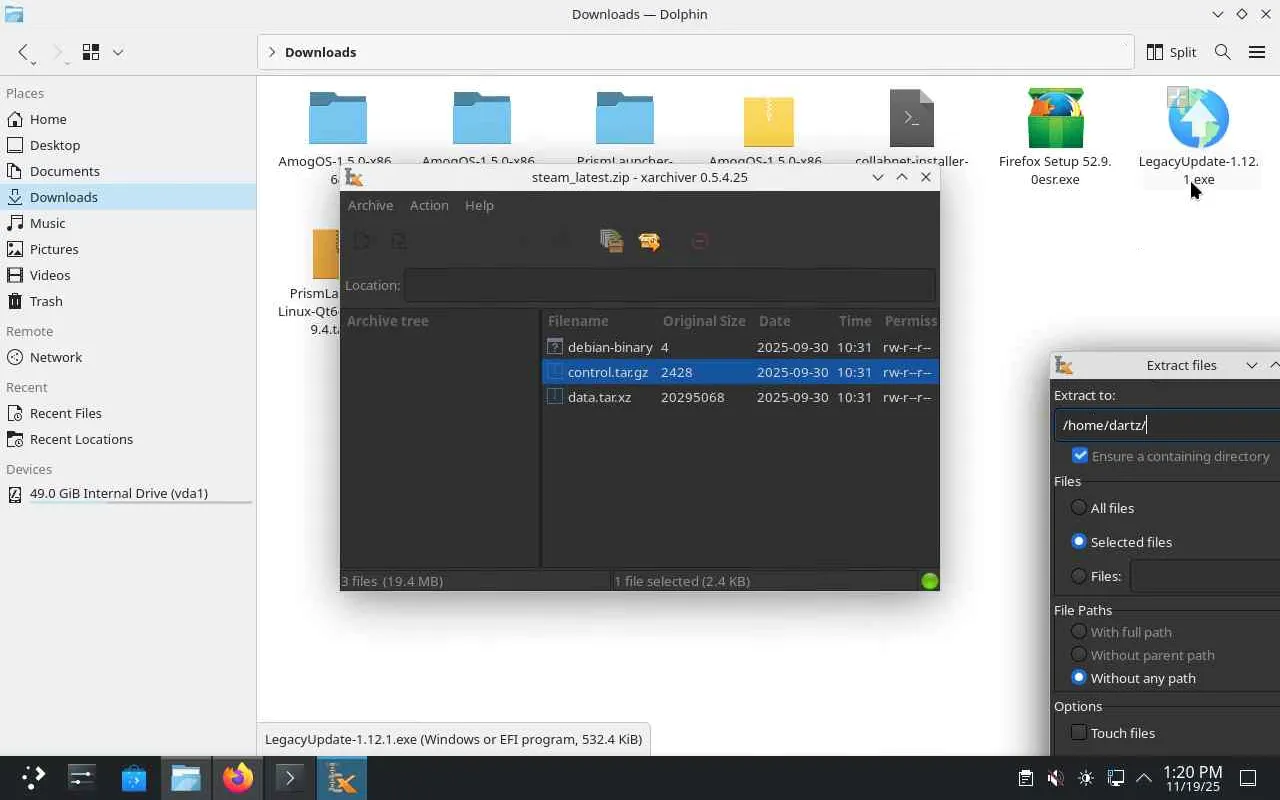Select the yellow AmogOS zip archive icon
The height and width of the screenshot is (800, 1280).
pos(769,120)
